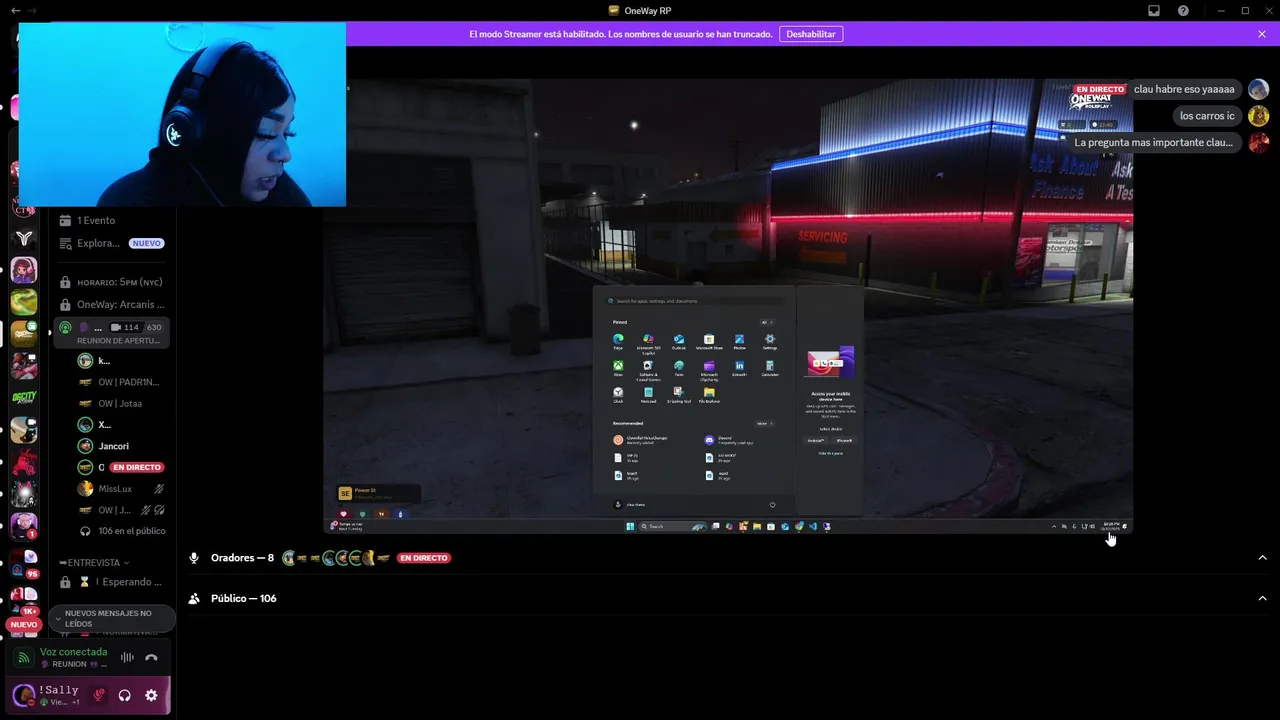Viewport: 1280px width, 720px height.
Task: Disconnect from voice with phone icon
Action: click(x=152, y=657)
